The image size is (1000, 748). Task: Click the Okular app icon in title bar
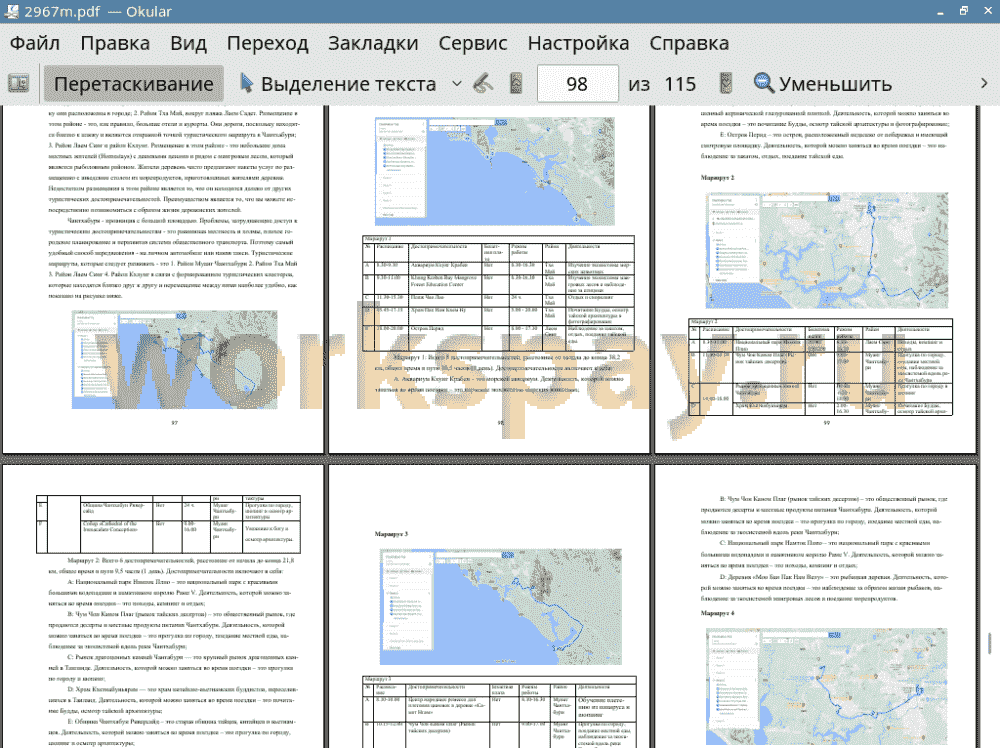click(11, 11)
